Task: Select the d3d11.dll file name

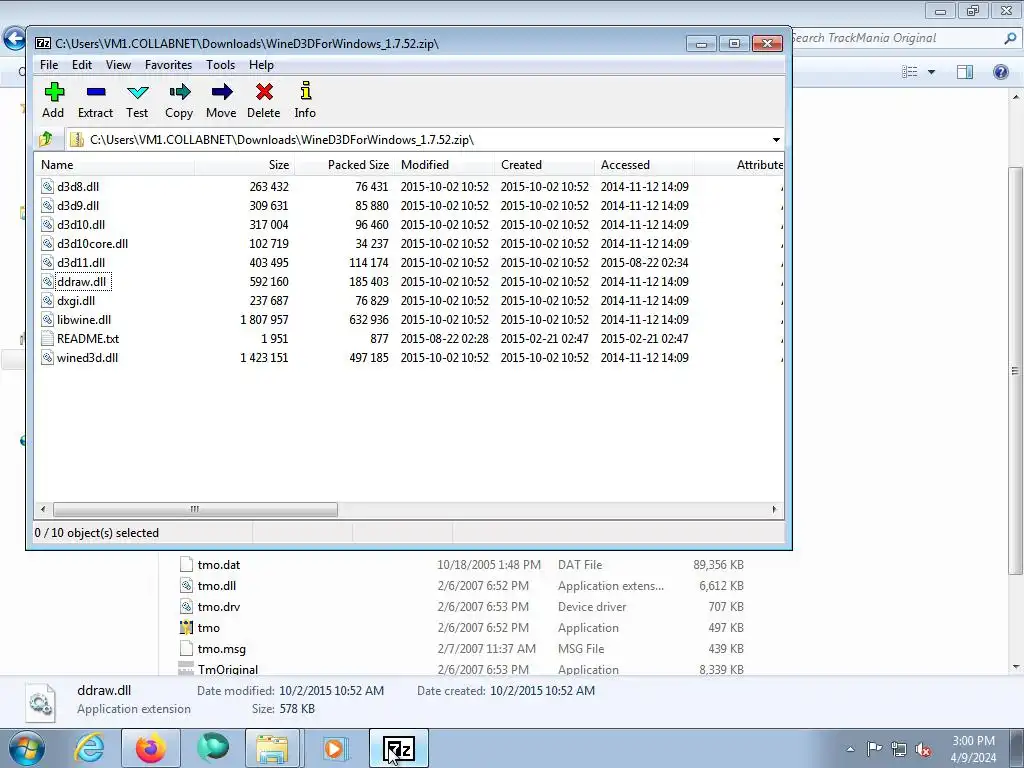Action: [x=81, y=263]
